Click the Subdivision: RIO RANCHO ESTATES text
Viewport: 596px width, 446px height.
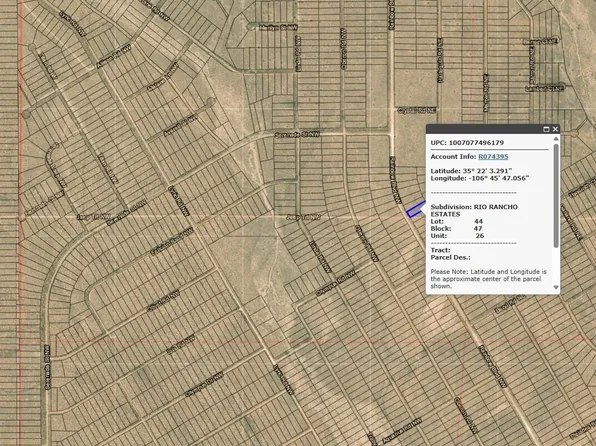tap(474, 211)
